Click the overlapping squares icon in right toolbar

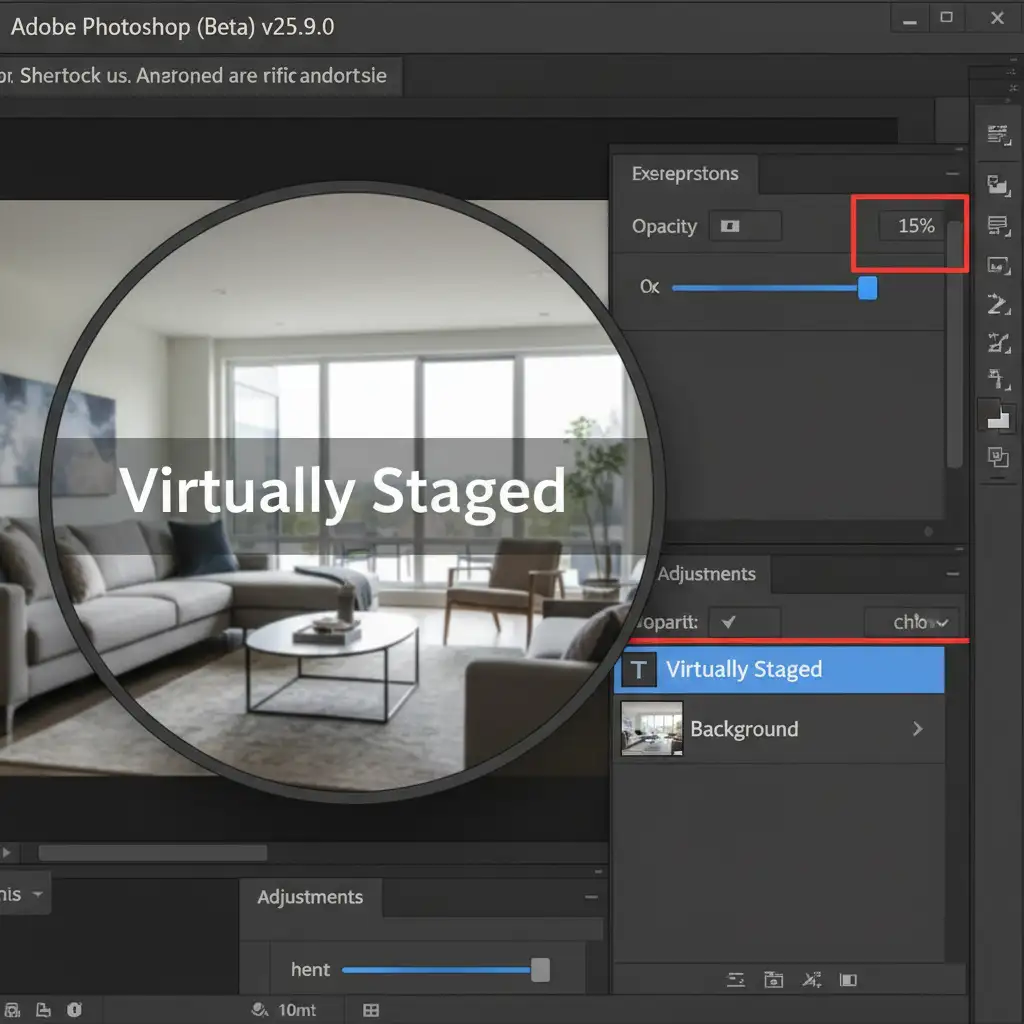coord(997,457)
